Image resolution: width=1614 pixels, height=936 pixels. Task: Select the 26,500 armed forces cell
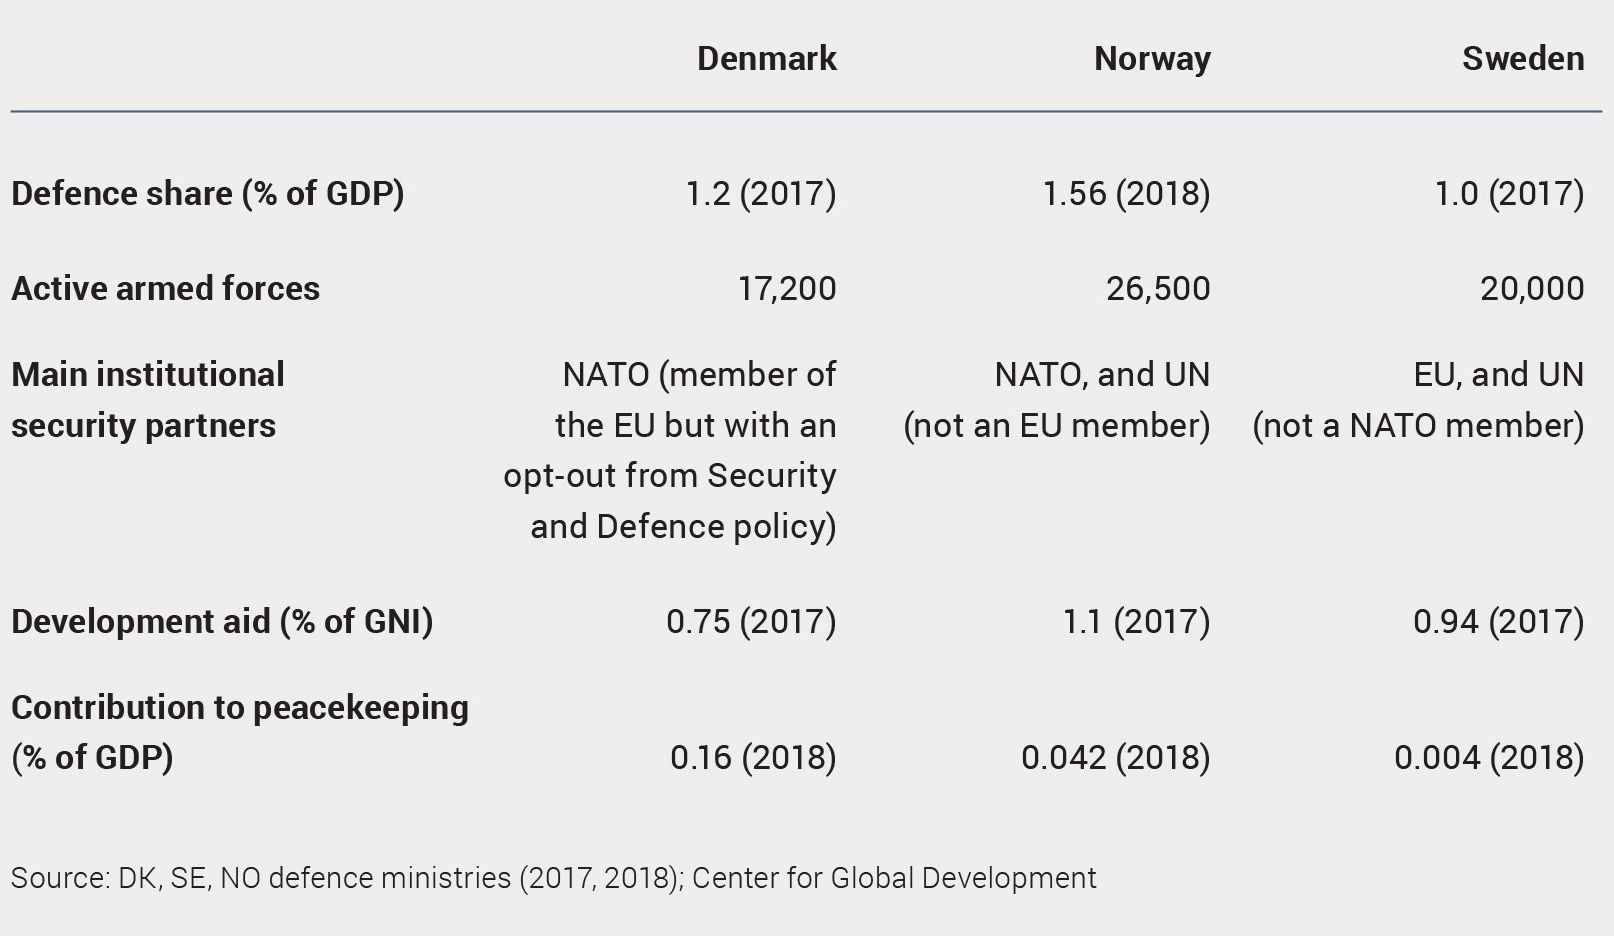pos(1157,289)
